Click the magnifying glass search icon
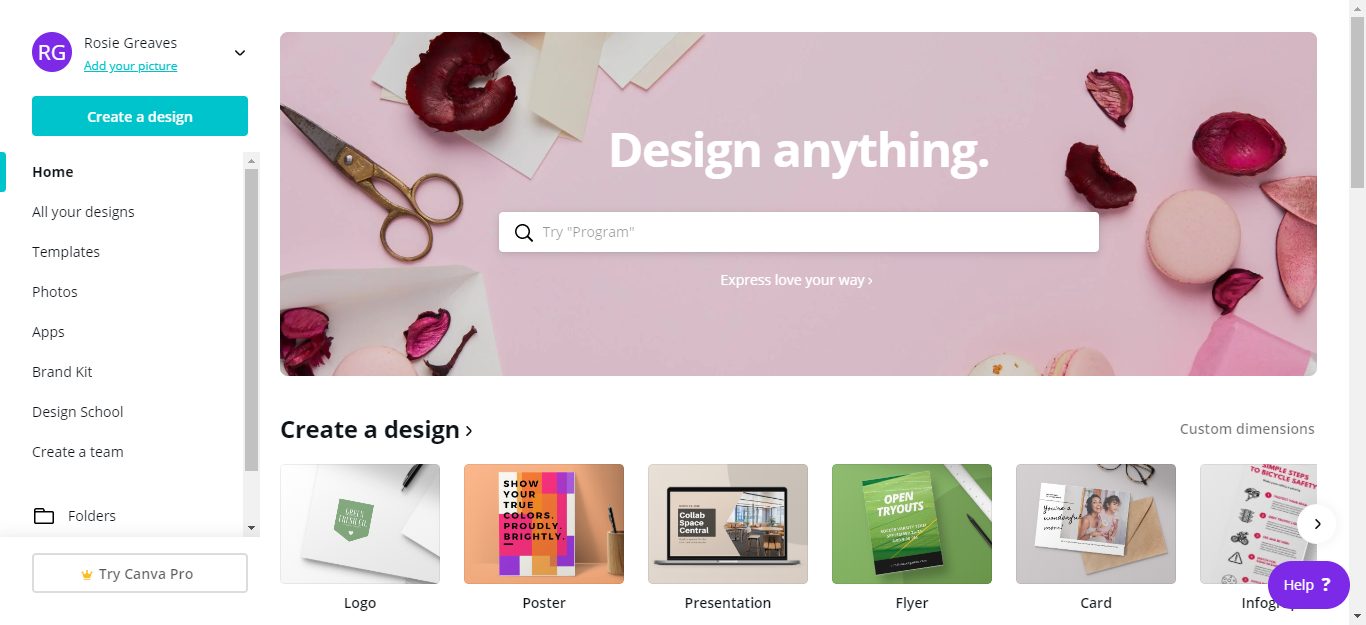This screenshot has height=625, width=1366. pos(524,232)
